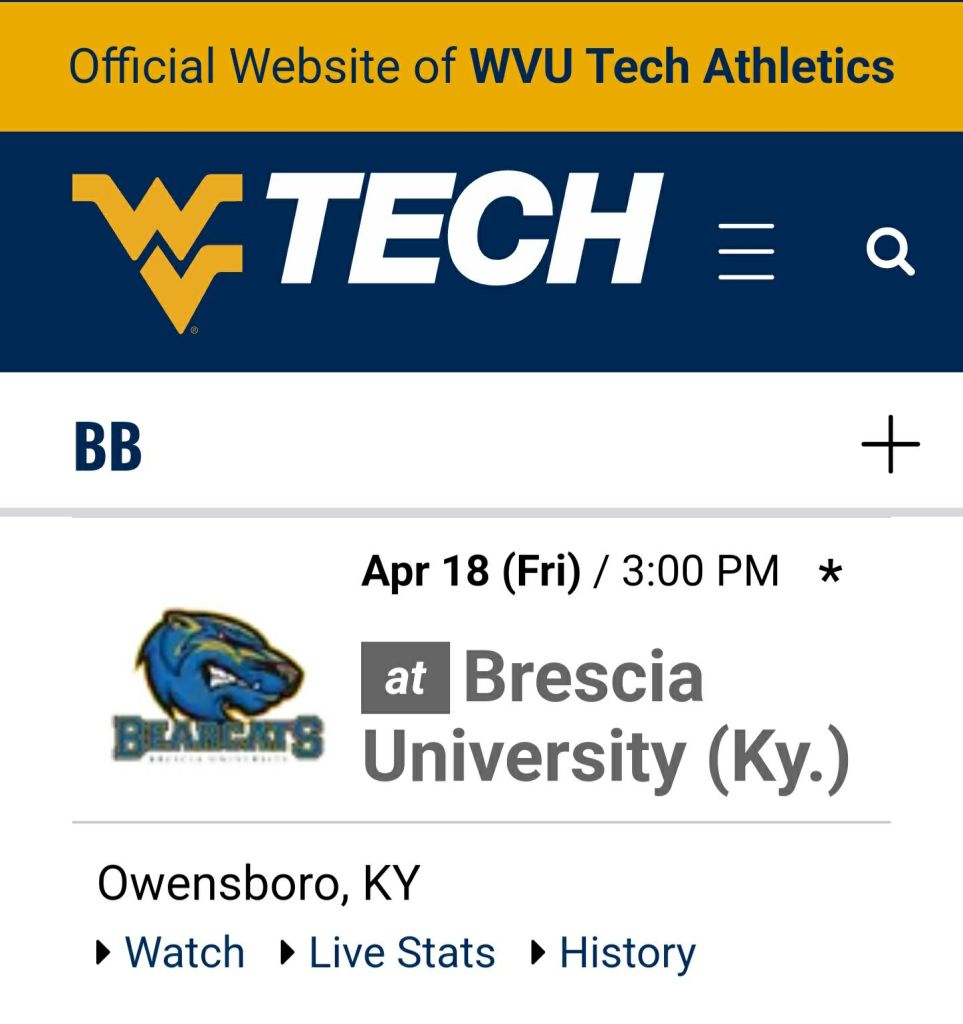This screenshot has width=963, height=1024.
Task: Click the search magnifying glass icon
Action: coord(889,252)
